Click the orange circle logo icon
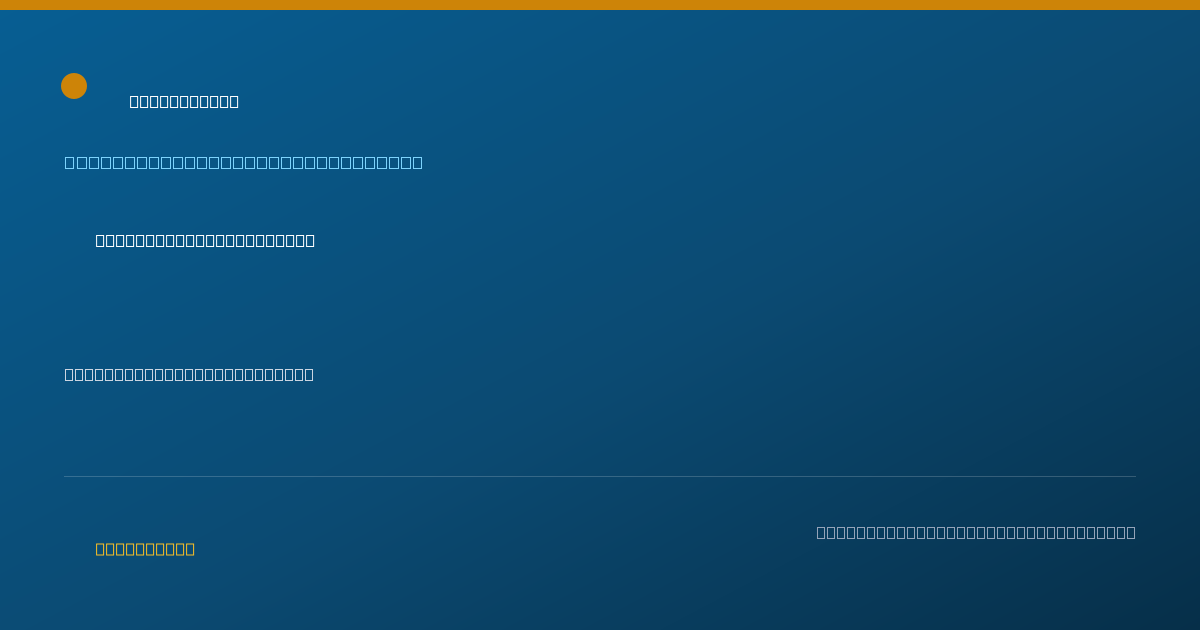The width and height of the screenshot is (1200, 630). pyautogui.click(x=74, y=86)
